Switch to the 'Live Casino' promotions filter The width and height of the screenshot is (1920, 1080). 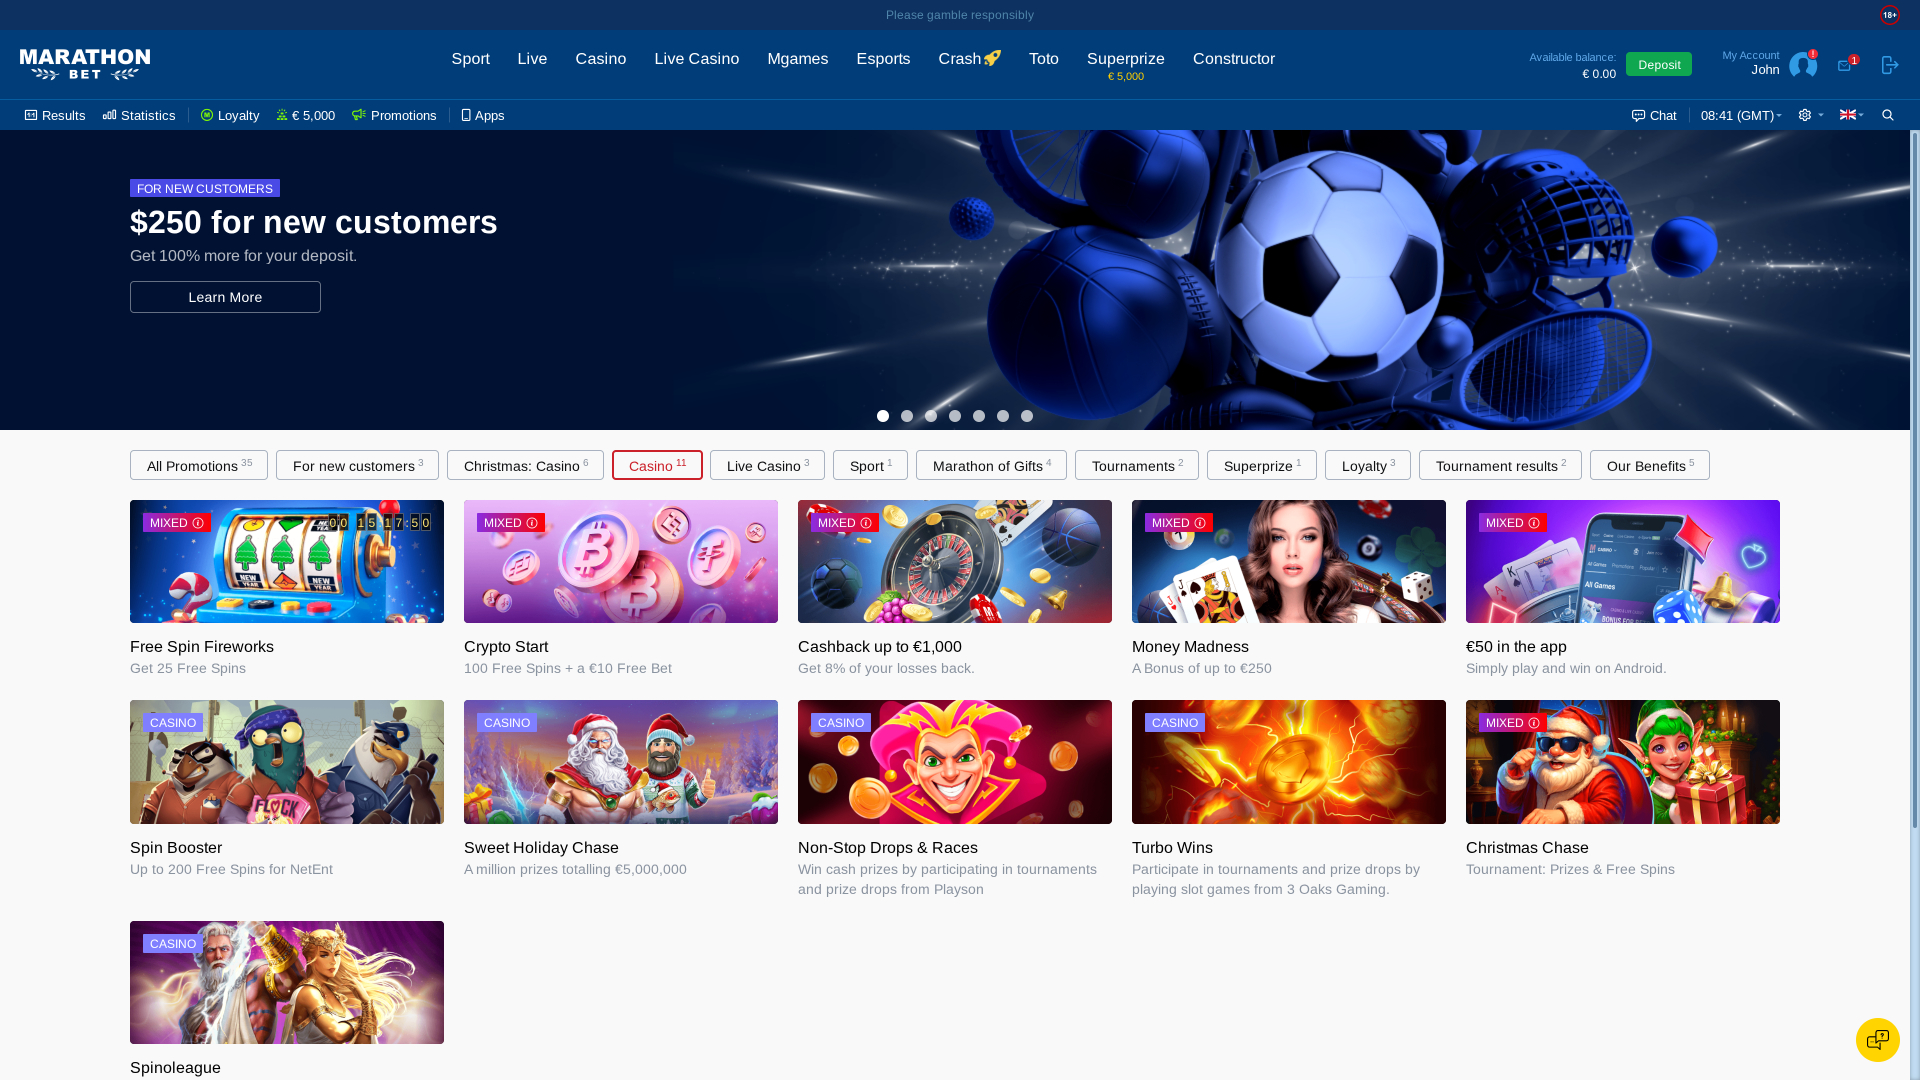pyautogui.click(x=766, y=465)
